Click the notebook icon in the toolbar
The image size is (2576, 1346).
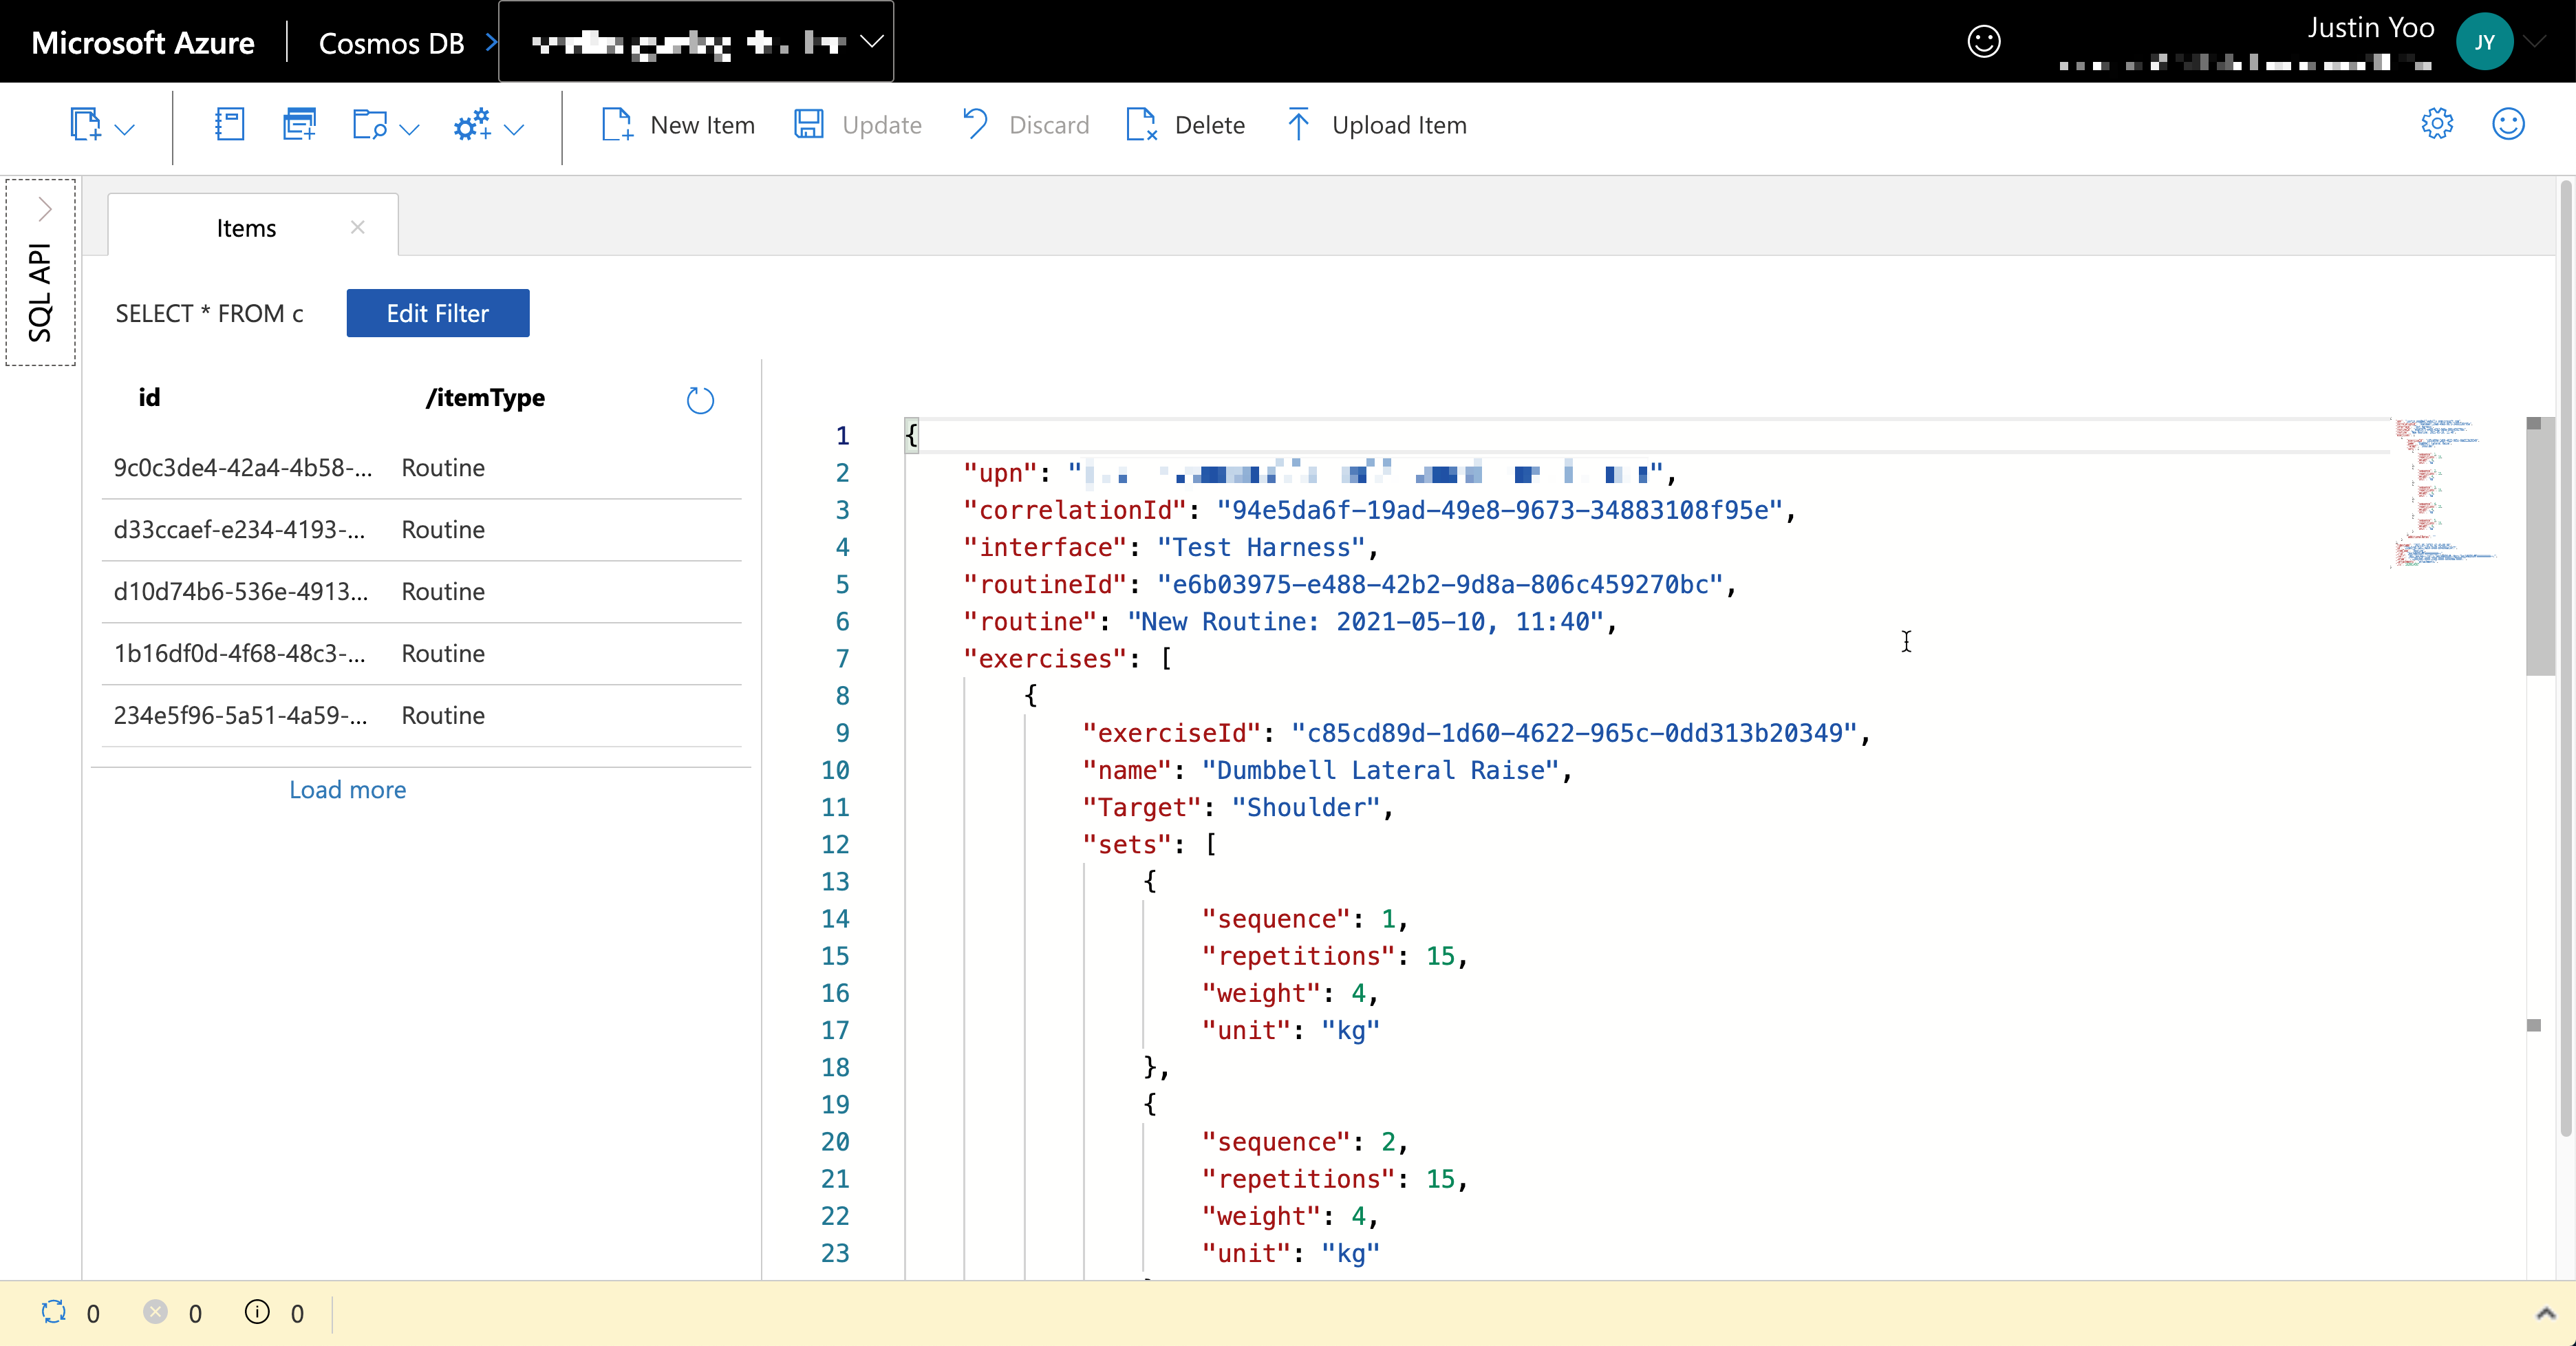click(x=229, y=124)
